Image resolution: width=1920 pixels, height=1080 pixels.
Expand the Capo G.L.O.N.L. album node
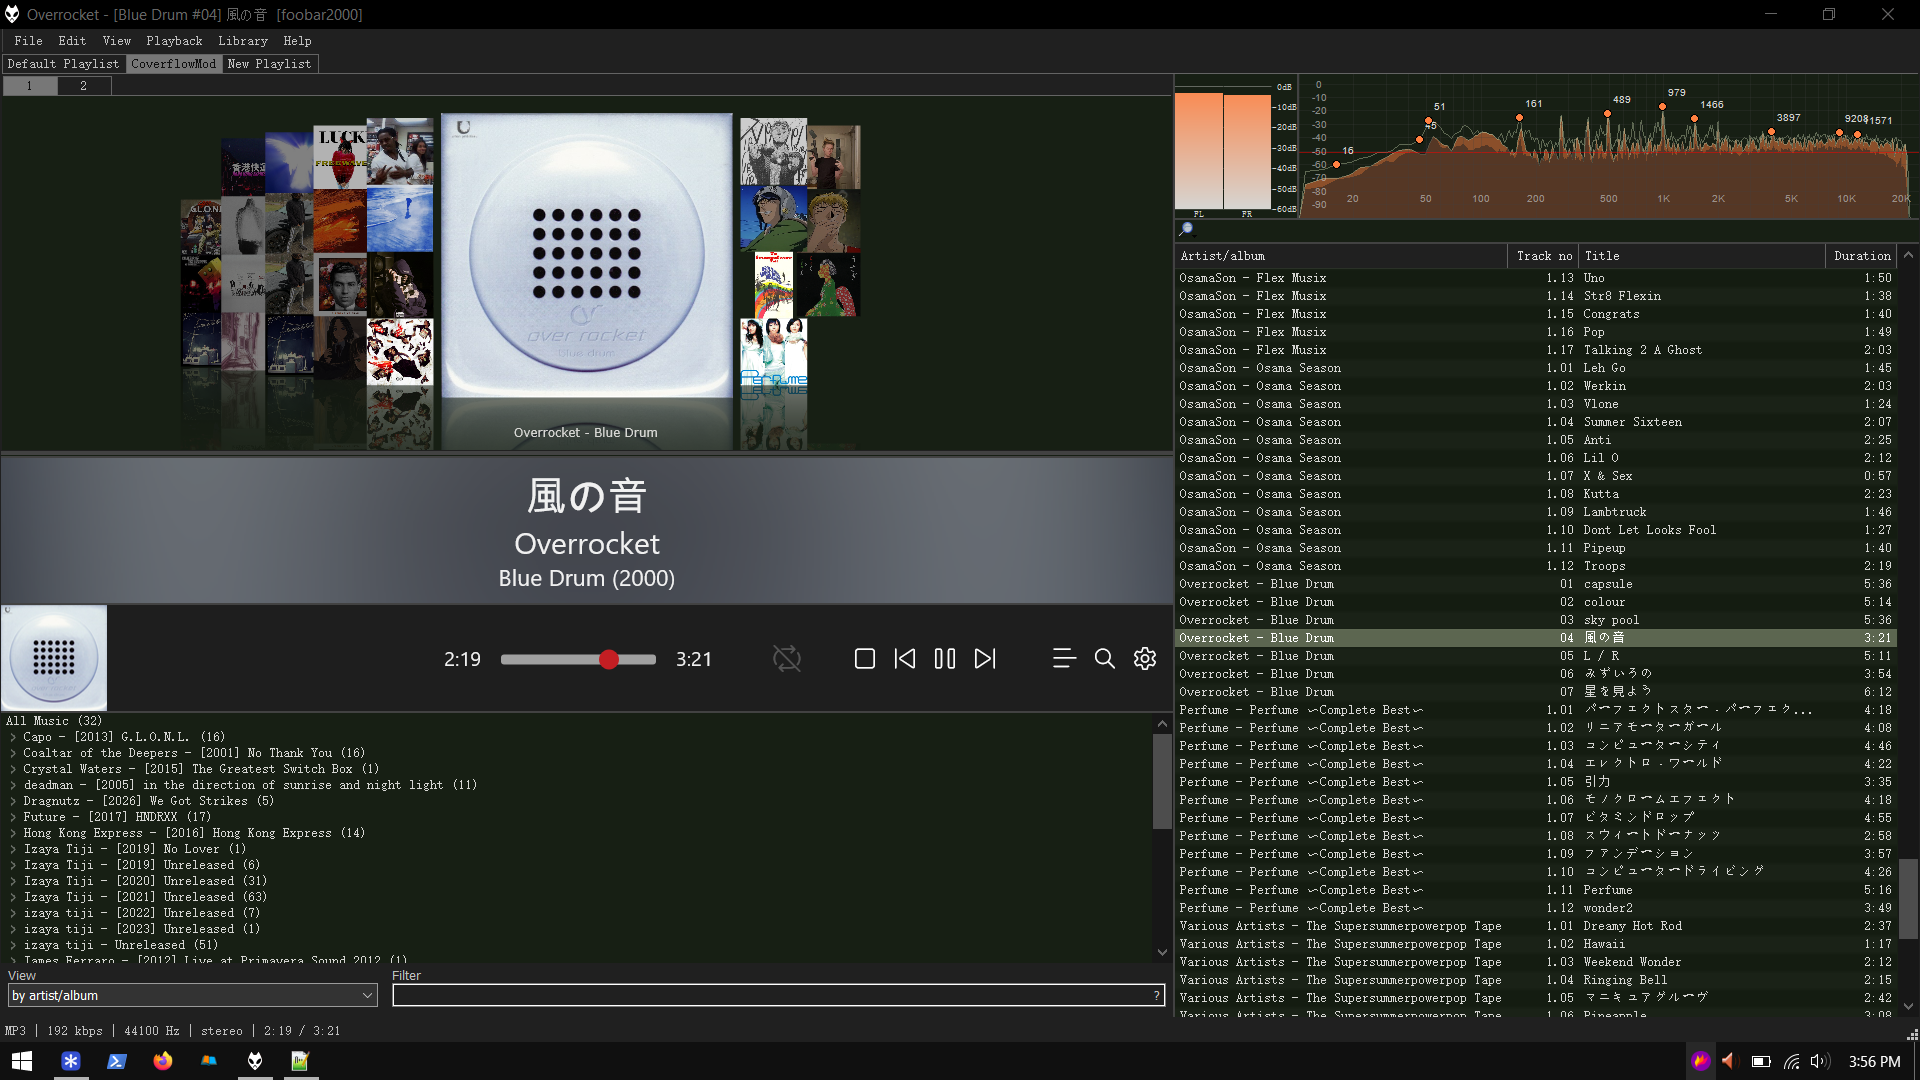coord(13,737)
